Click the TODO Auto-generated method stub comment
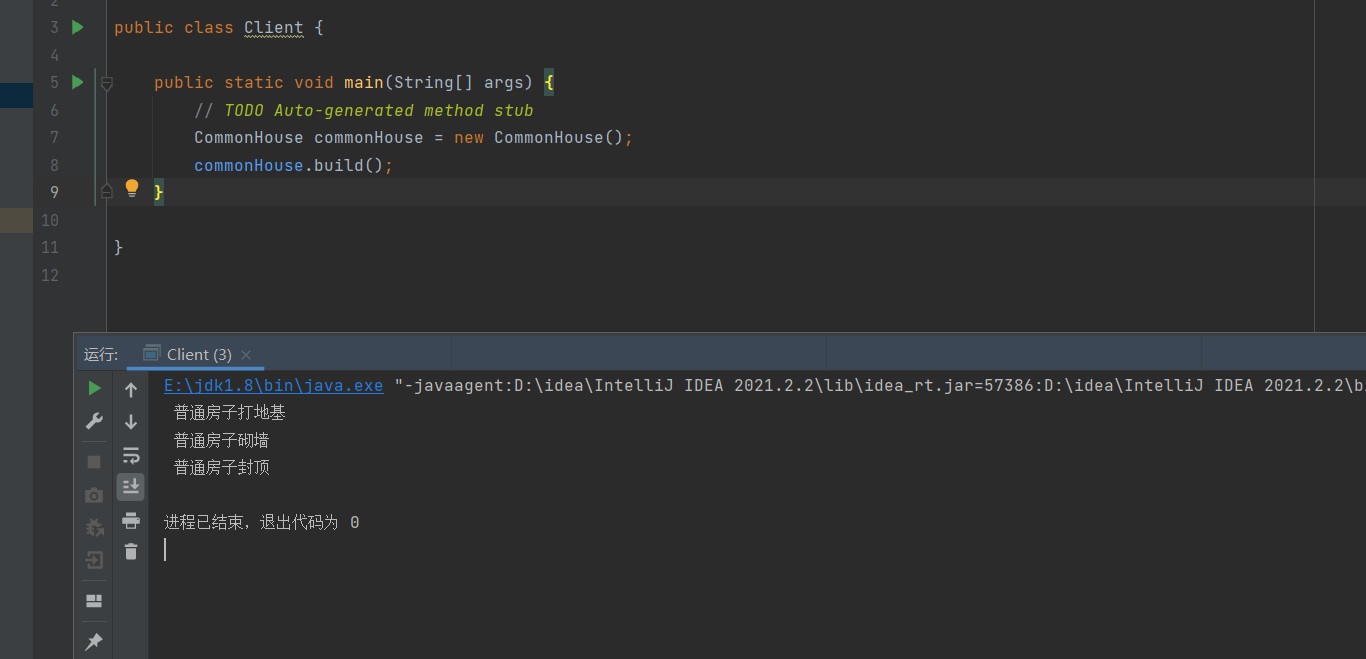Image resolution: width=1366 pixels, height=659 pixels. [x=364, y=110]
